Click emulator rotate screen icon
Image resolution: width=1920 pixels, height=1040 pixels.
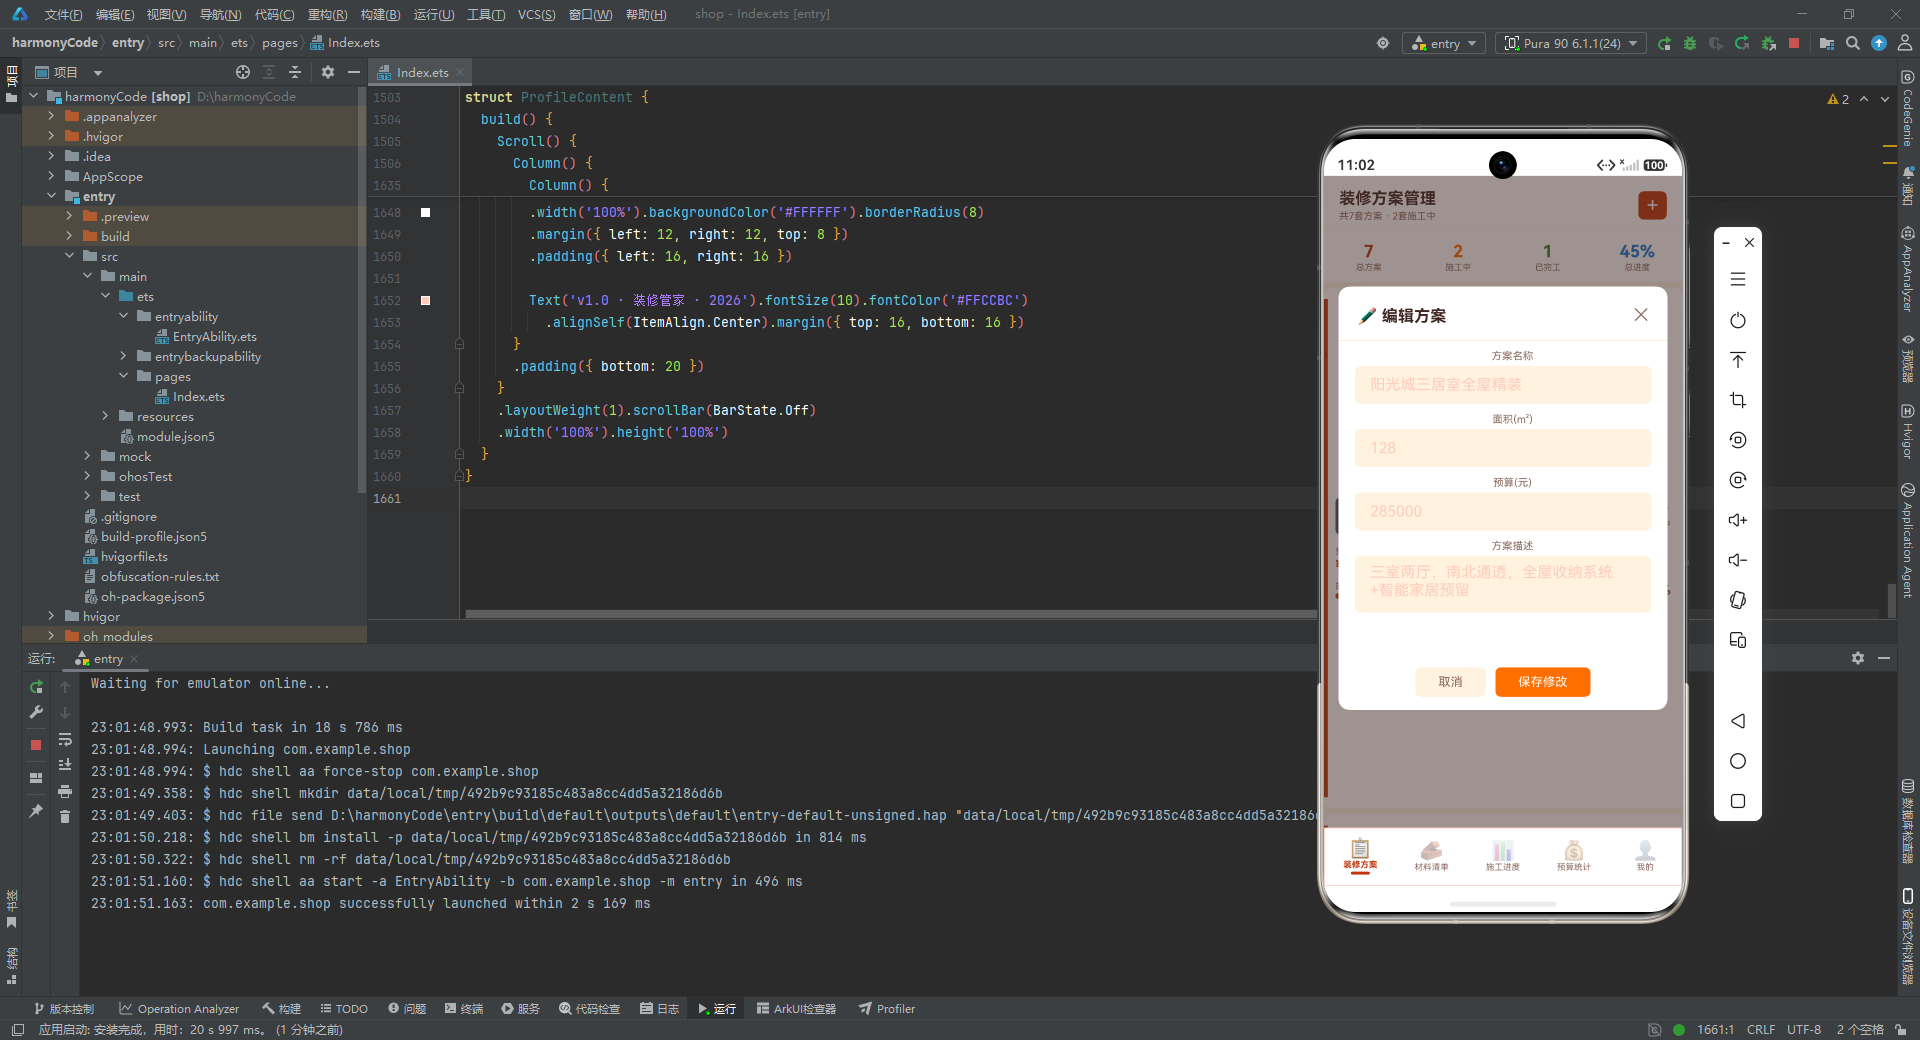[x=1738, y=600]
